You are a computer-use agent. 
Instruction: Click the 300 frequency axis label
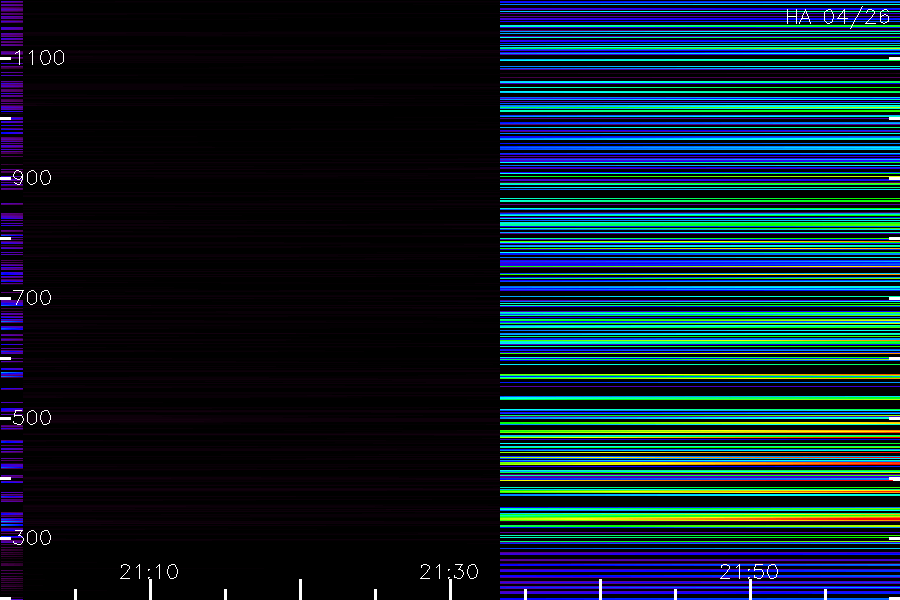point(32,537)
